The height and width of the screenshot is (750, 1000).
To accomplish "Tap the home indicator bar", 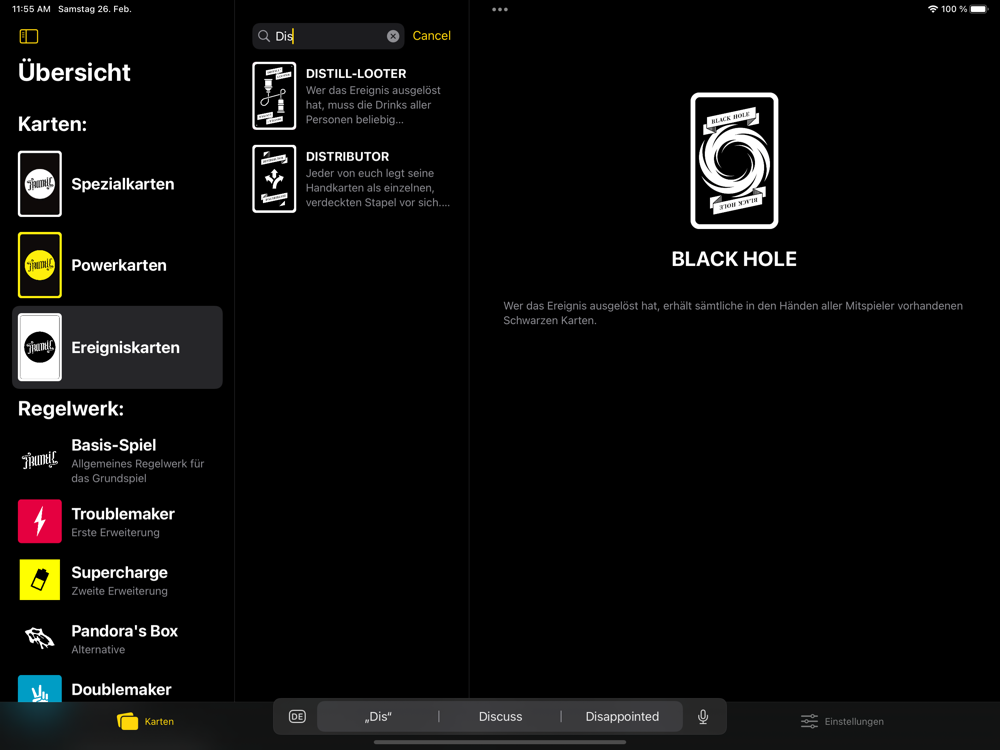I will click(x=500, y=742).
